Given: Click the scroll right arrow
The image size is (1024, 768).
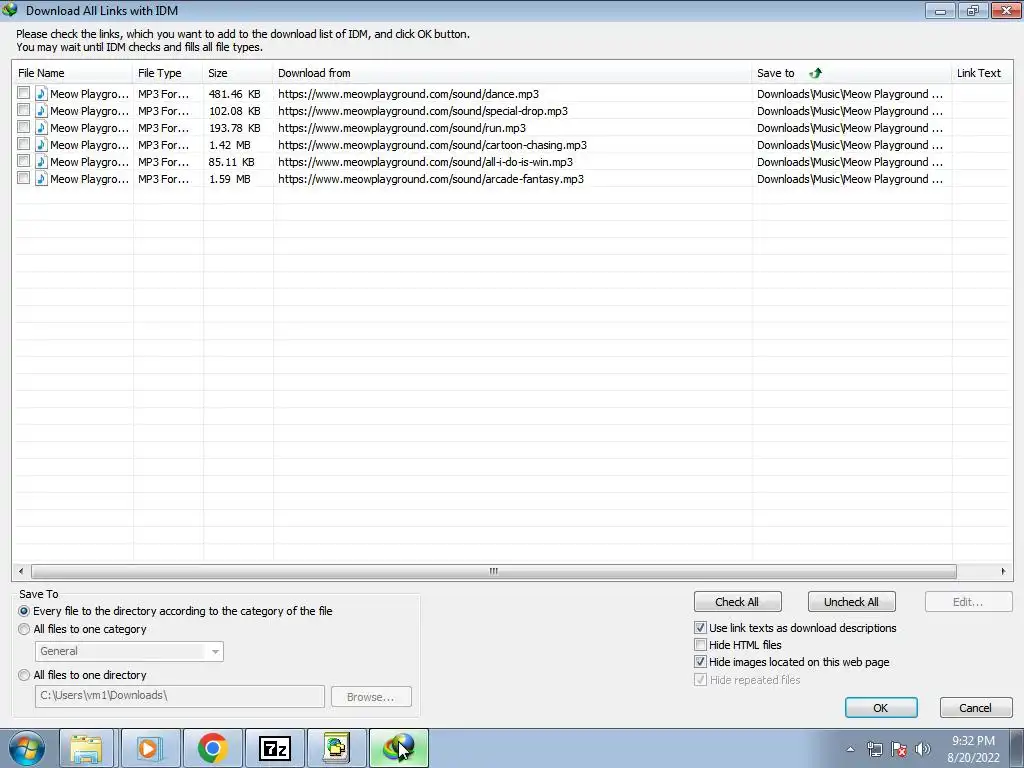Looking at the screenshot, I should tap(1003, 571).
